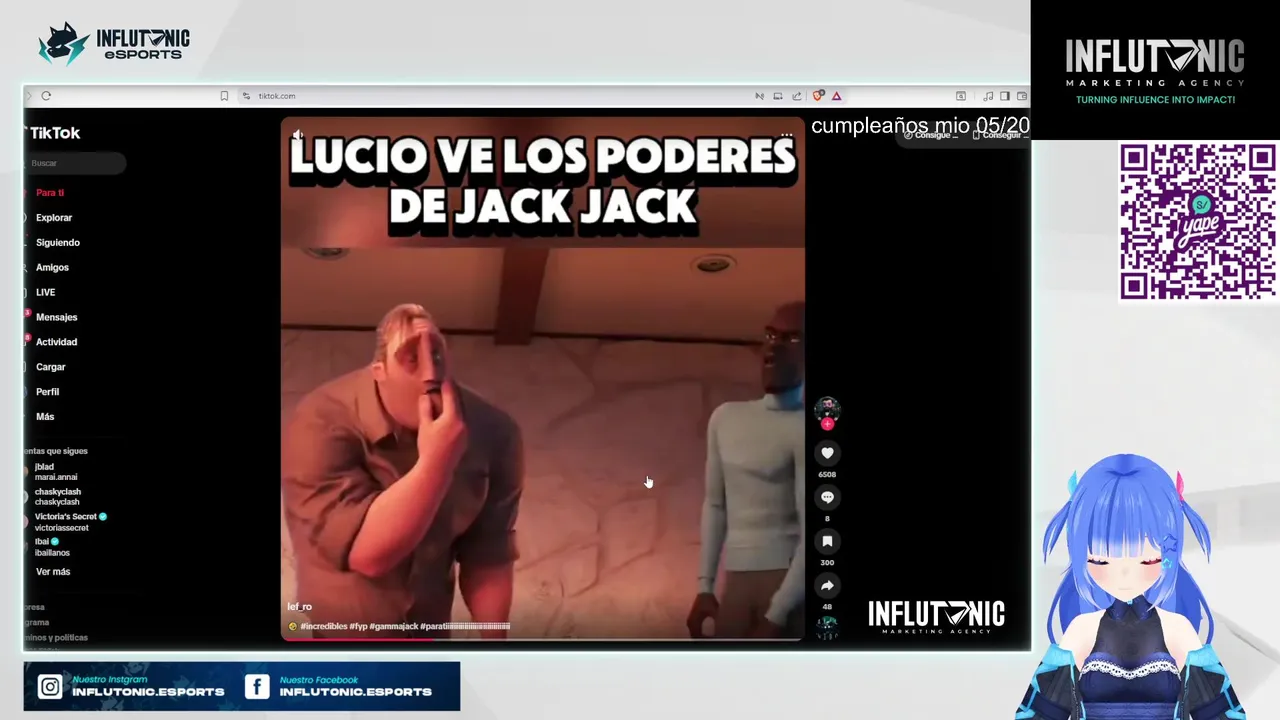Click the Facebook icon in the banner
Screen dimensions: 1280x720
[257, 686]
